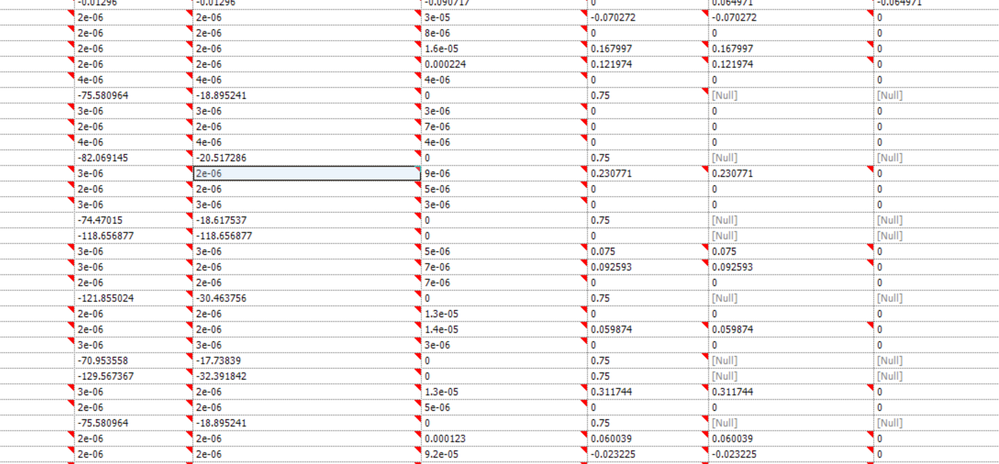Viewport: 999px width, 464px height.
Task: Click the 0.000123 cell
Action: coord(504,439)
